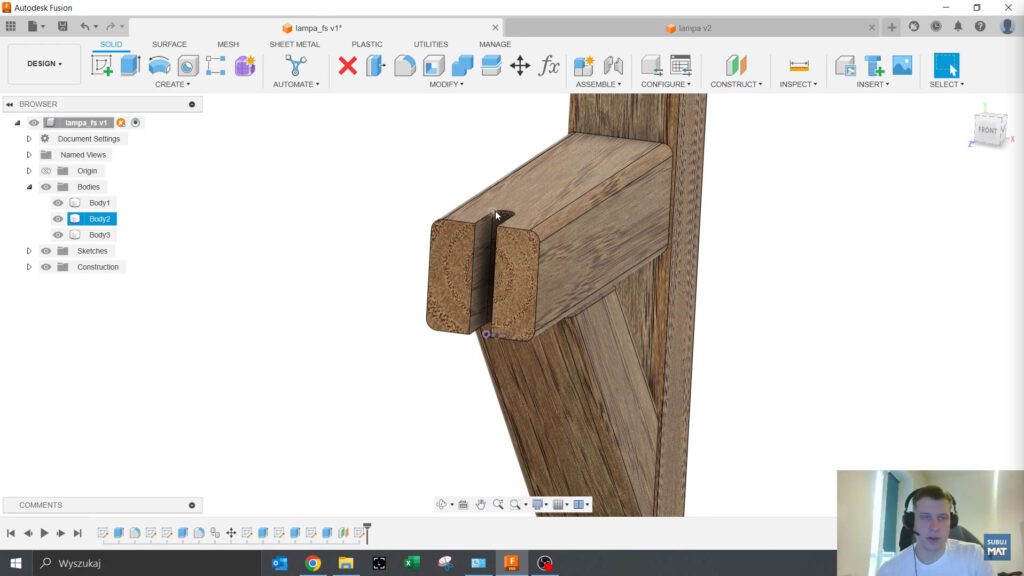Screen dimensions: 1024x576
Task: Click the Extrude tool icon
Action: pyautogui.click(x=130, y=66)
